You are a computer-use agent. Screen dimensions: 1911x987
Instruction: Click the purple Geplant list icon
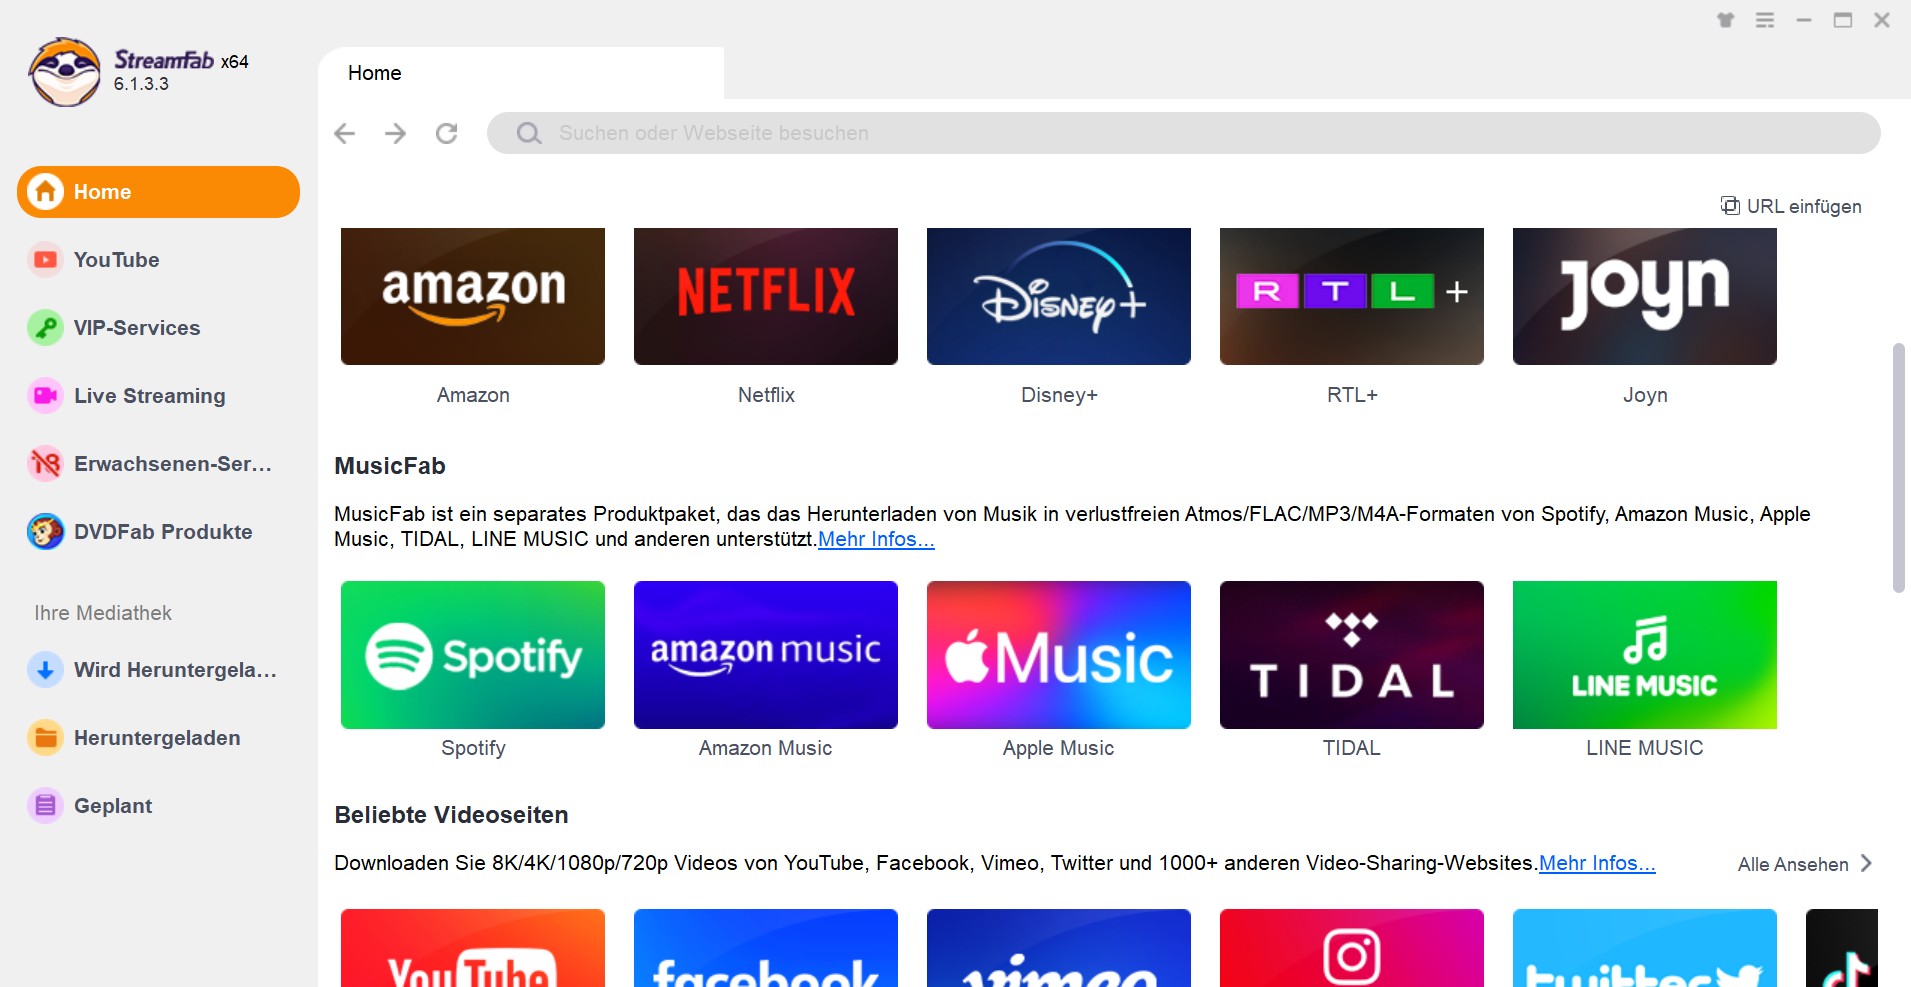(x=45, y=806)
